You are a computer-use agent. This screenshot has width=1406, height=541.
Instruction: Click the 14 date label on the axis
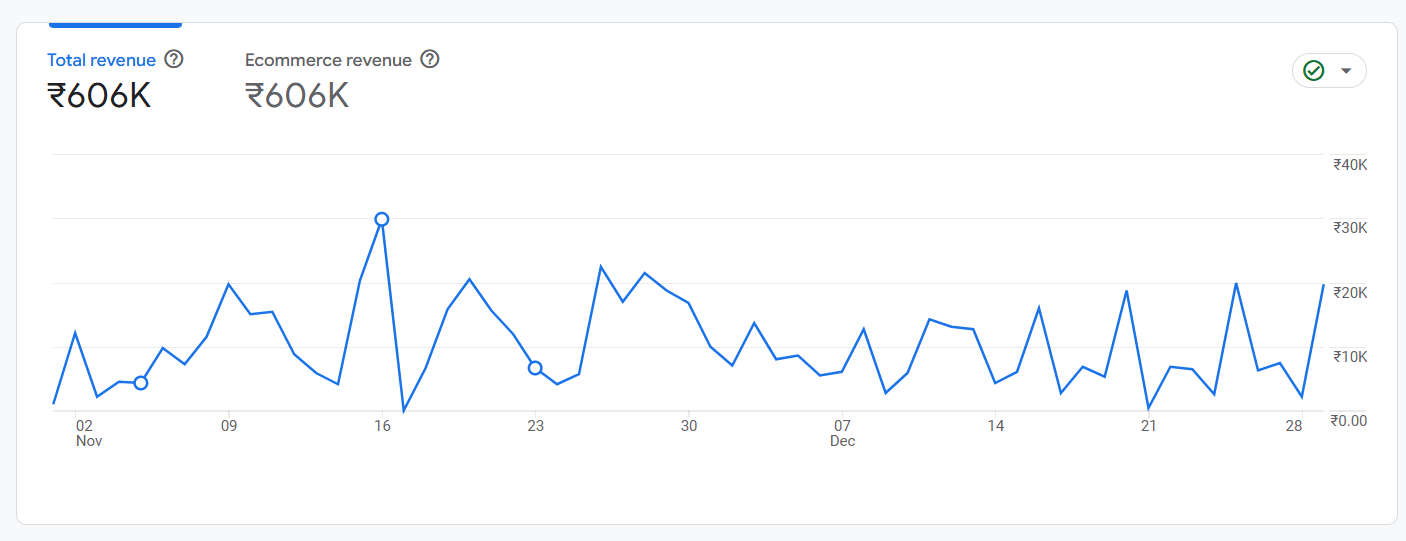click(995, 426)
